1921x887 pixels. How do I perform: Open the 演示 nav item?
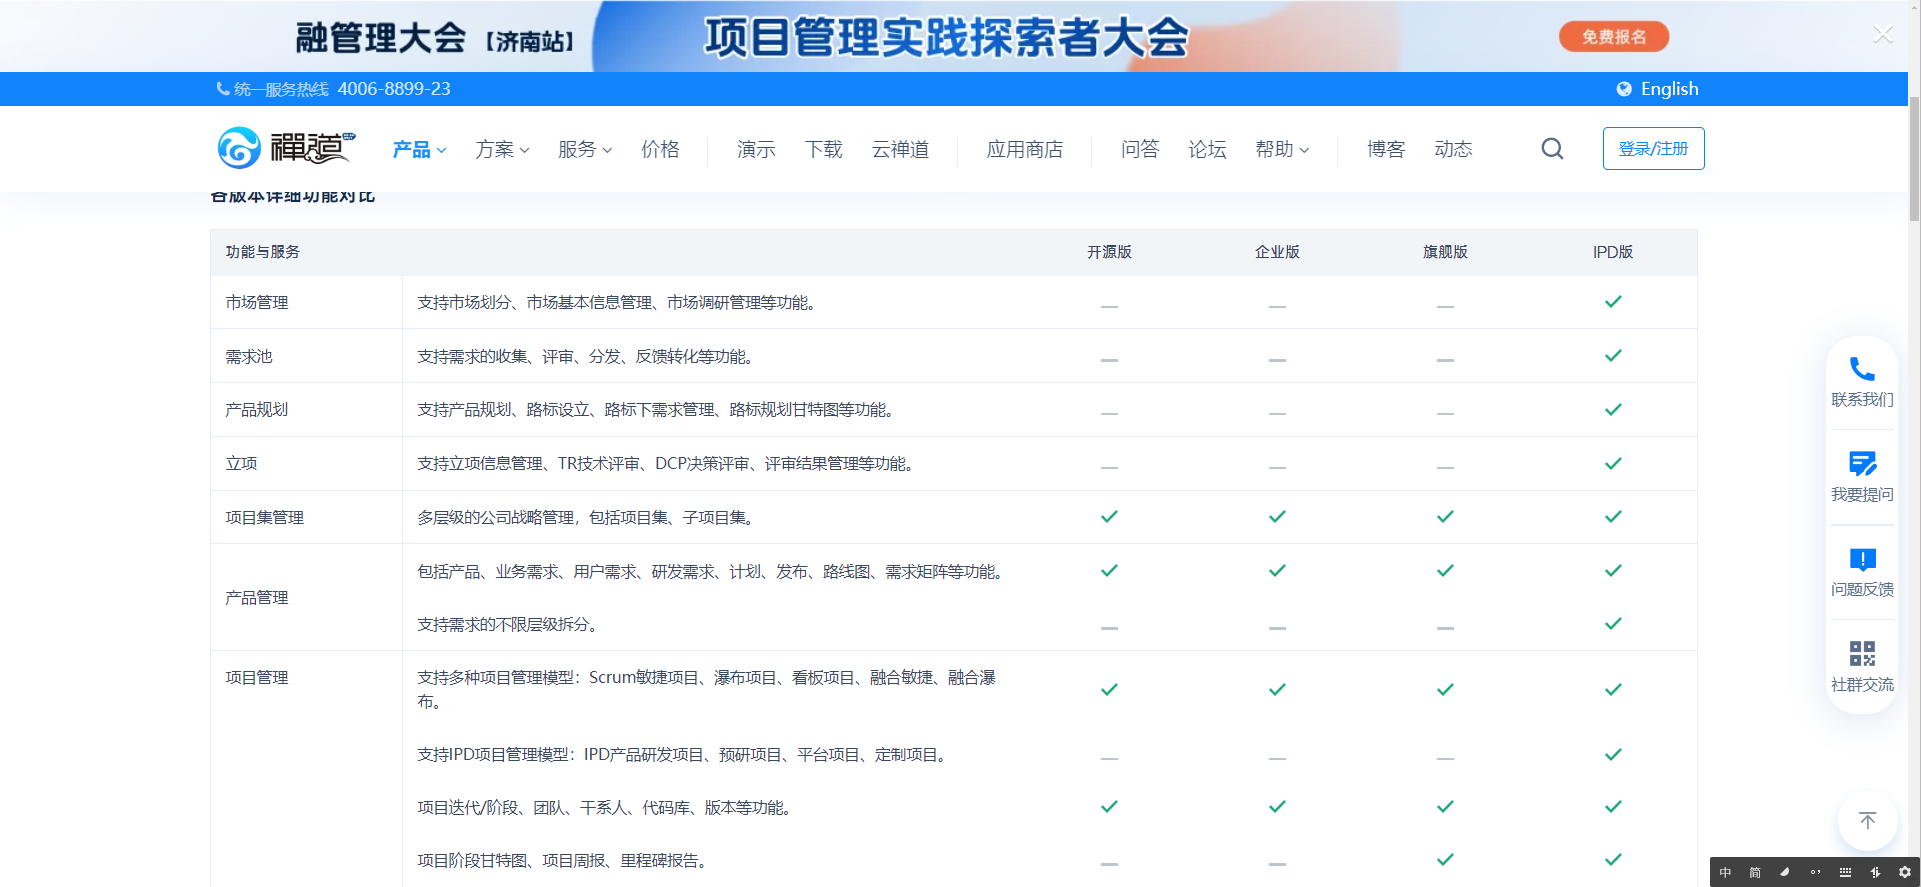[756, 149]
